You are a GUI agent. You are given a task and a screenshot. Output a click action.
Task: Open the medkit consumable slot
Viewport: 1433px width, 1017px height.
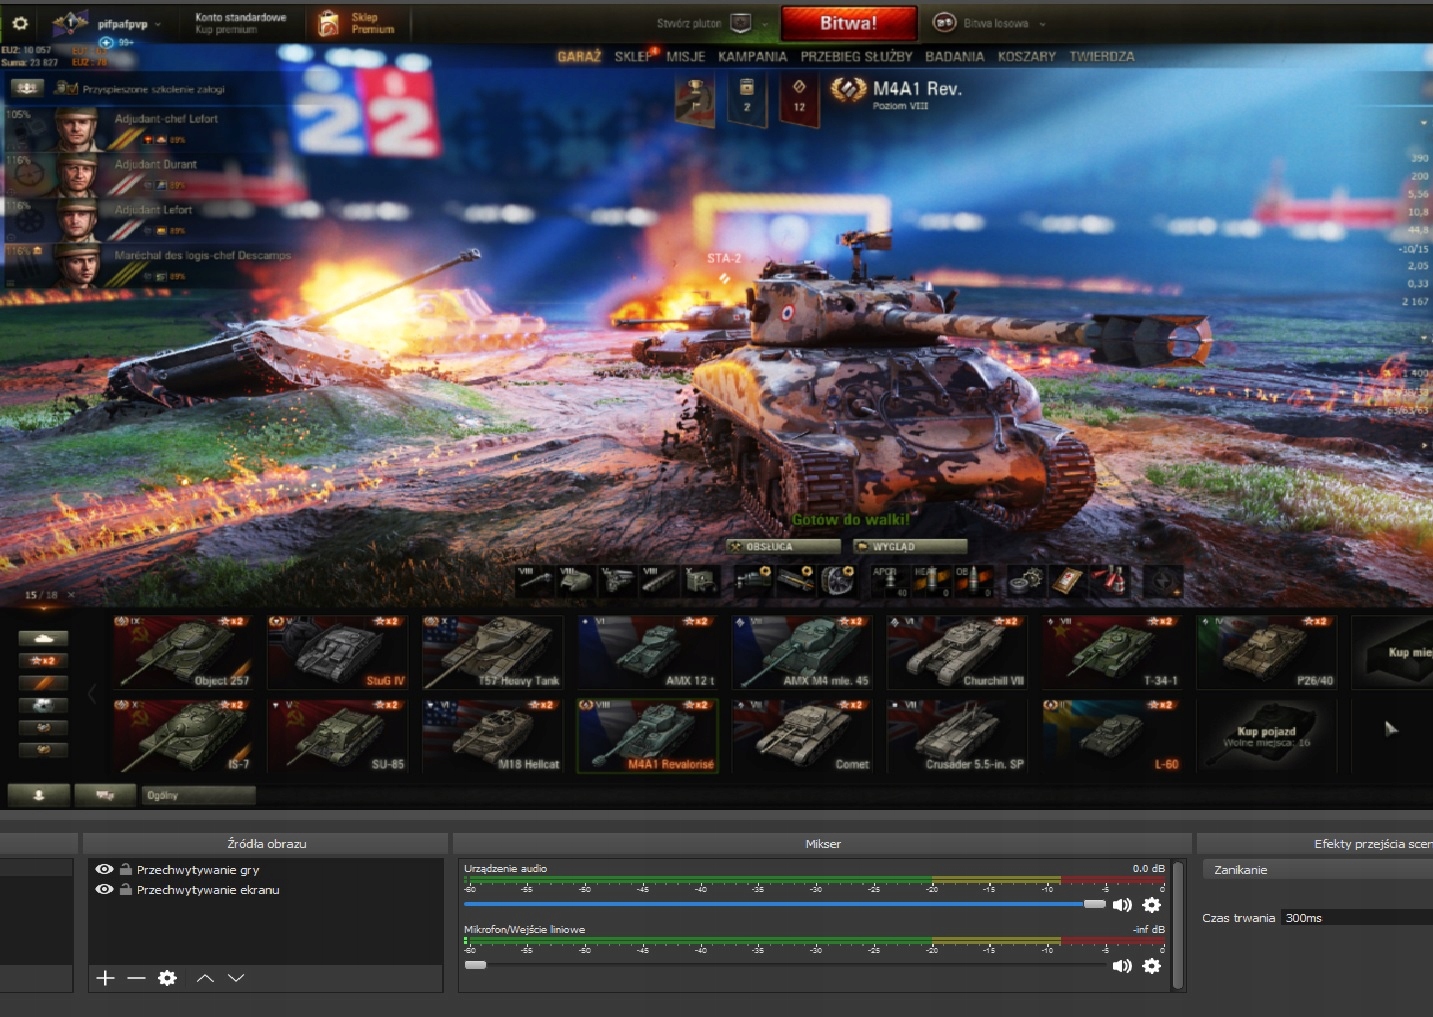[x=1066, y=580]
